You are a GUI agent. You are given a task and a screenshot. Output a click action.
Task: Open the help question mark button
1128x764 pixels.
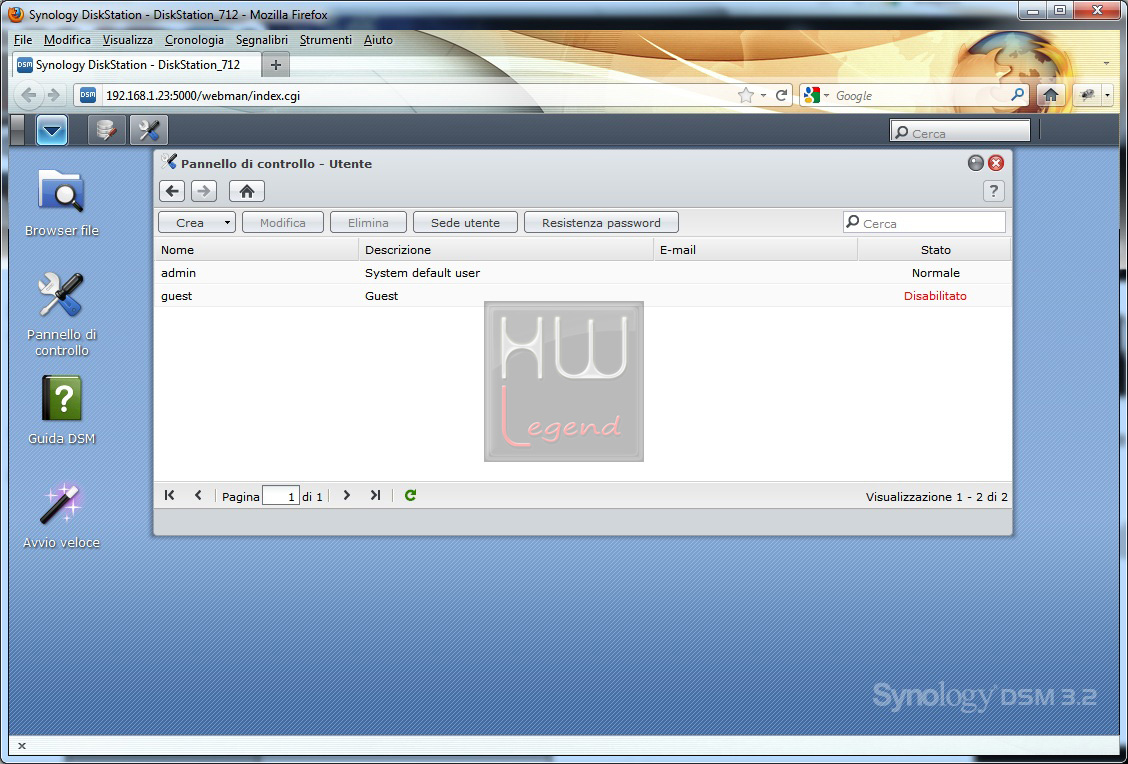tap(993, 191)
